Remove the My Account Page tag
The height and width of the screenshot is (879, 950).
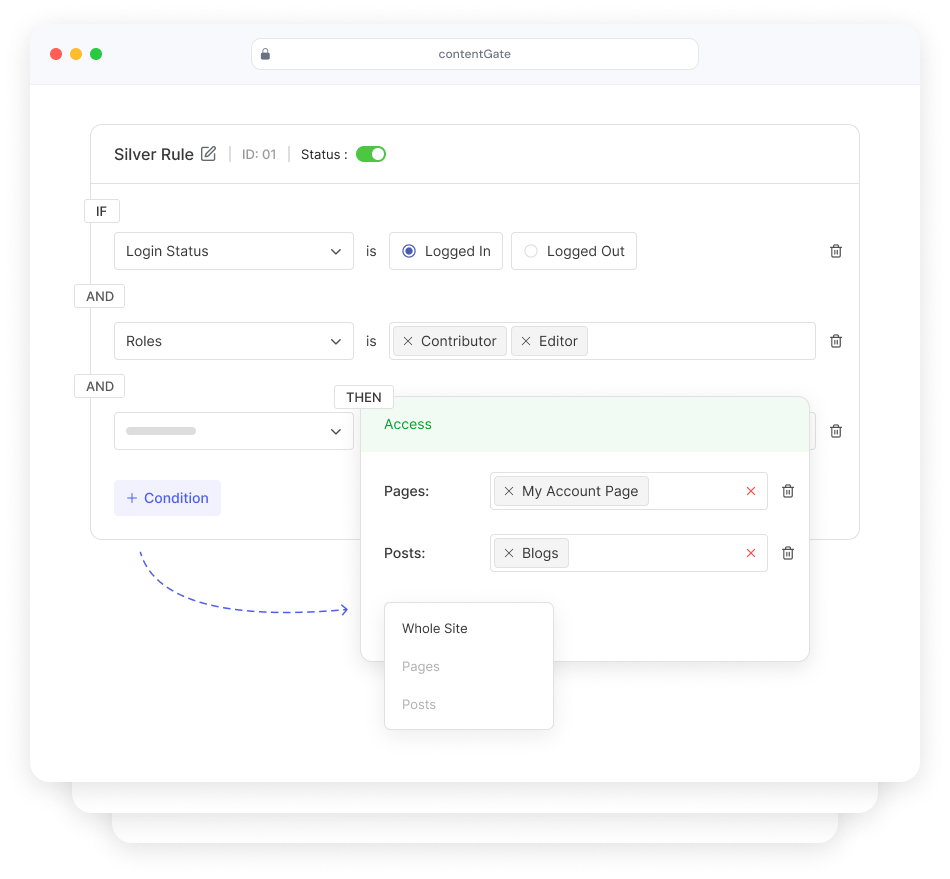point(509,491)
